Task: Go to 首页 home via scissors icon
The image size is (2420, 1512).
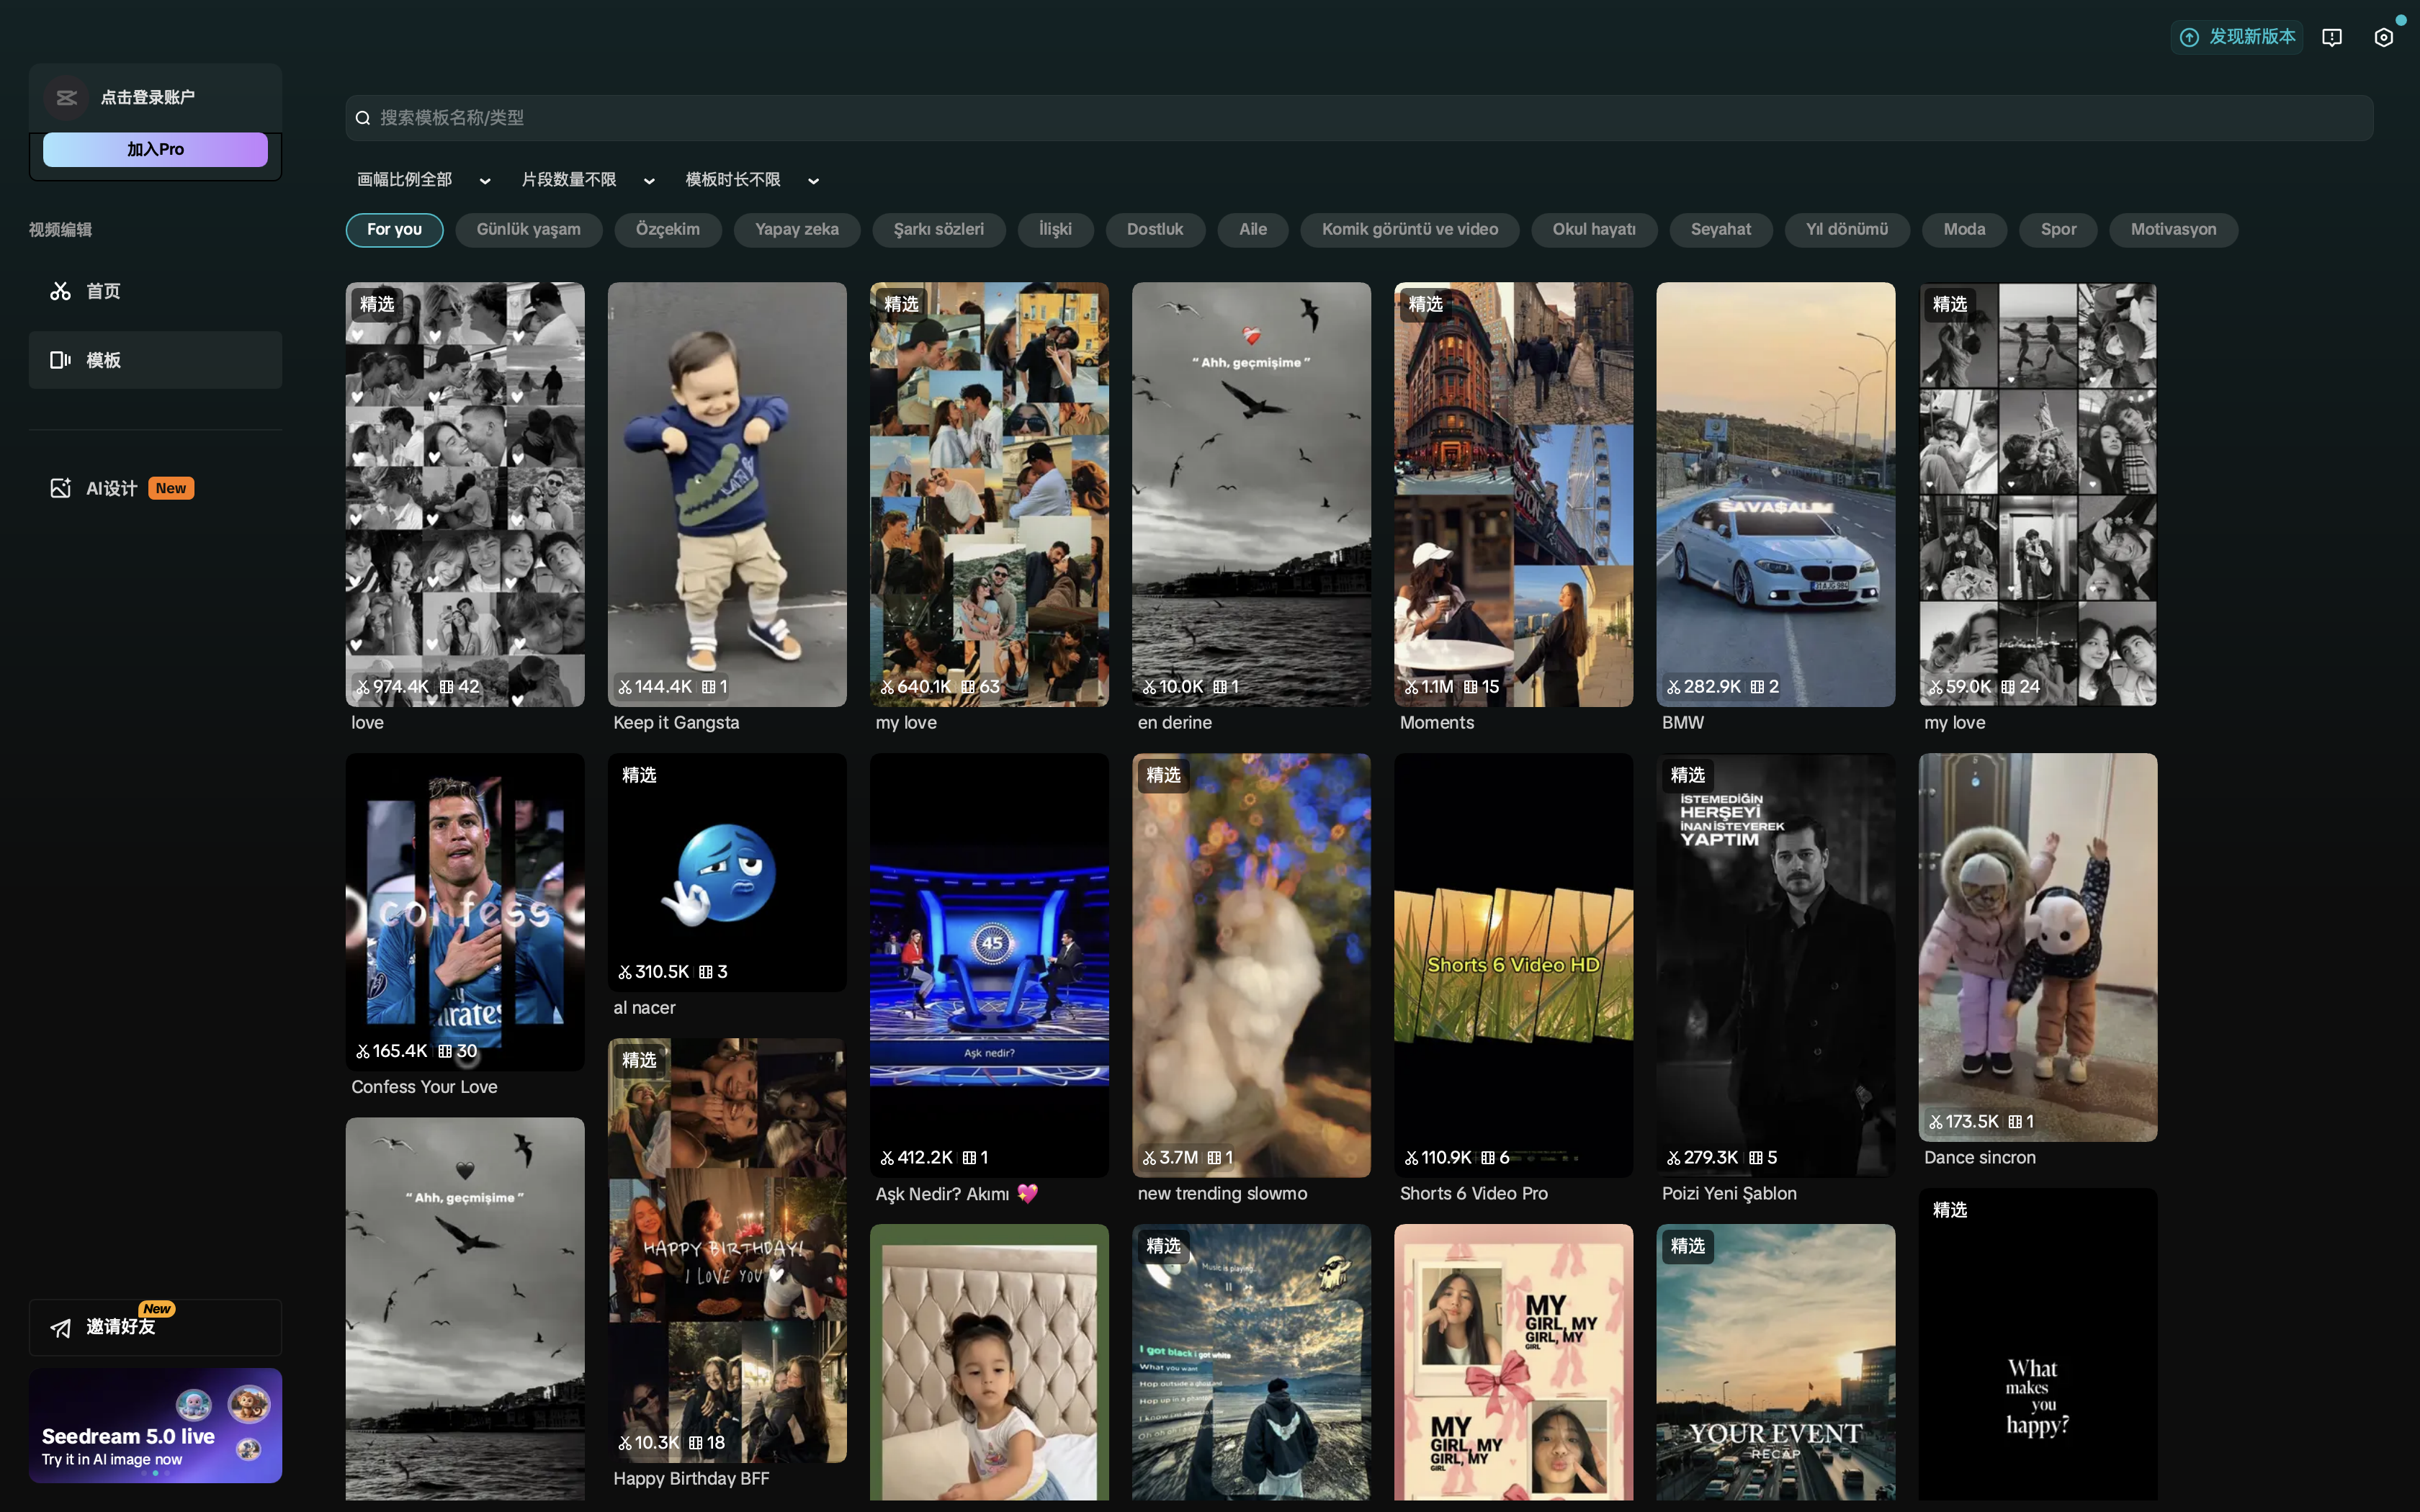Action: (x=60, y=291)
